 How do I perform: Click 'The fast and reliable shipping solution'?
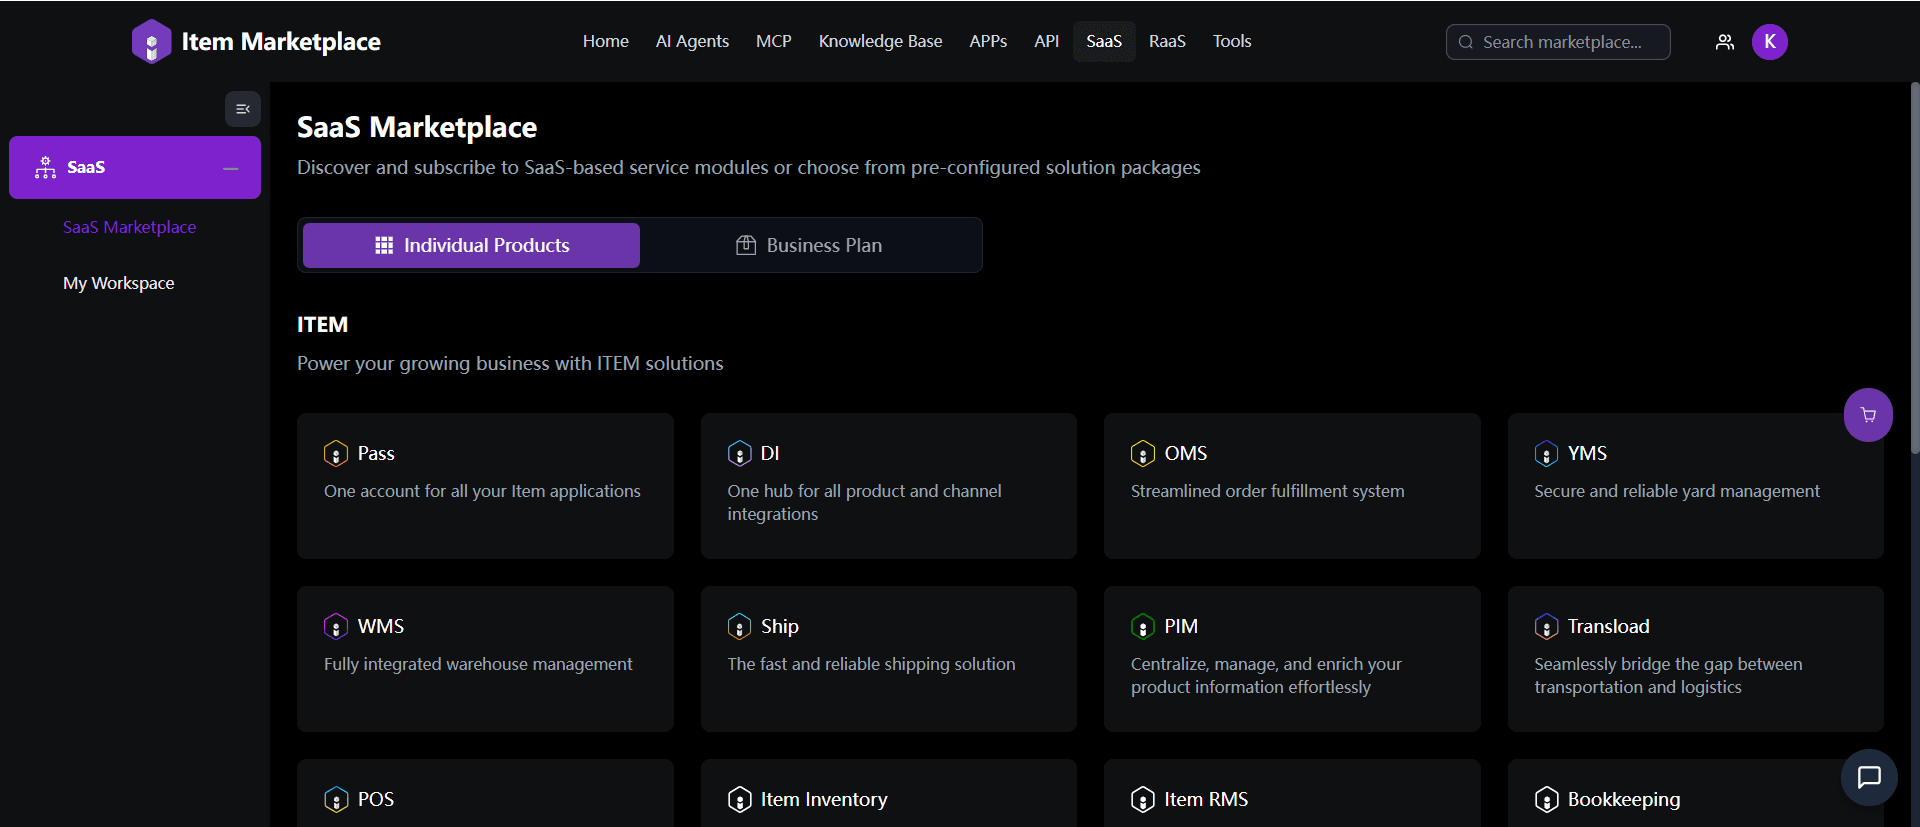871,665
